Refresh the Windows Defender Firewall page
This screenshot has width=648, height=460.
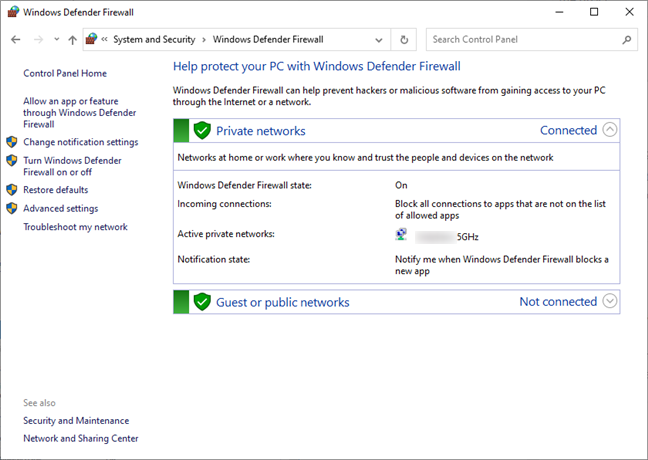click(x=404, y=40)
